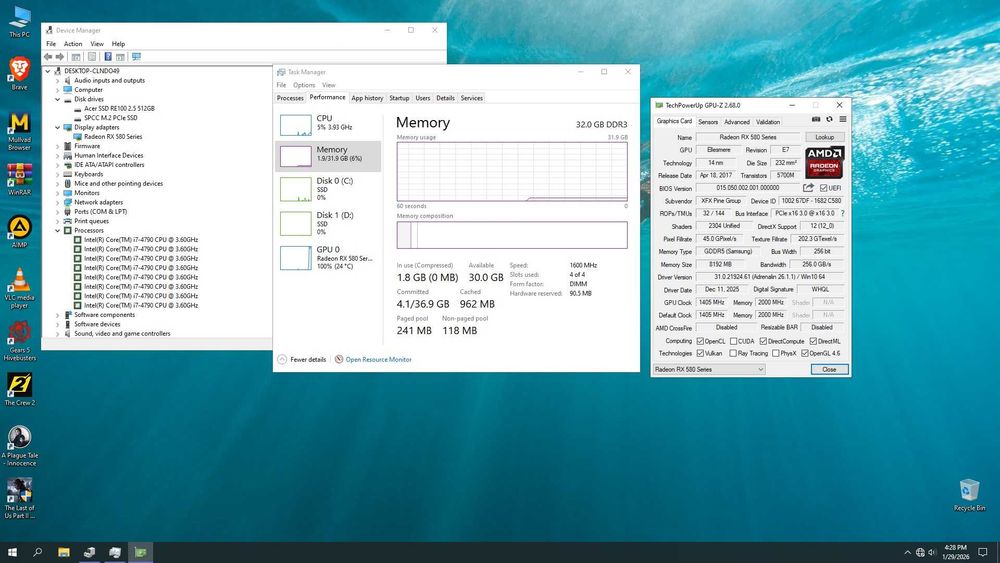Toggle the OpenGL 4.6 checkbox in GPU-Z
Image resolution: width=1000 pixels, height=563 pixels.
click(x=805, y=353)
